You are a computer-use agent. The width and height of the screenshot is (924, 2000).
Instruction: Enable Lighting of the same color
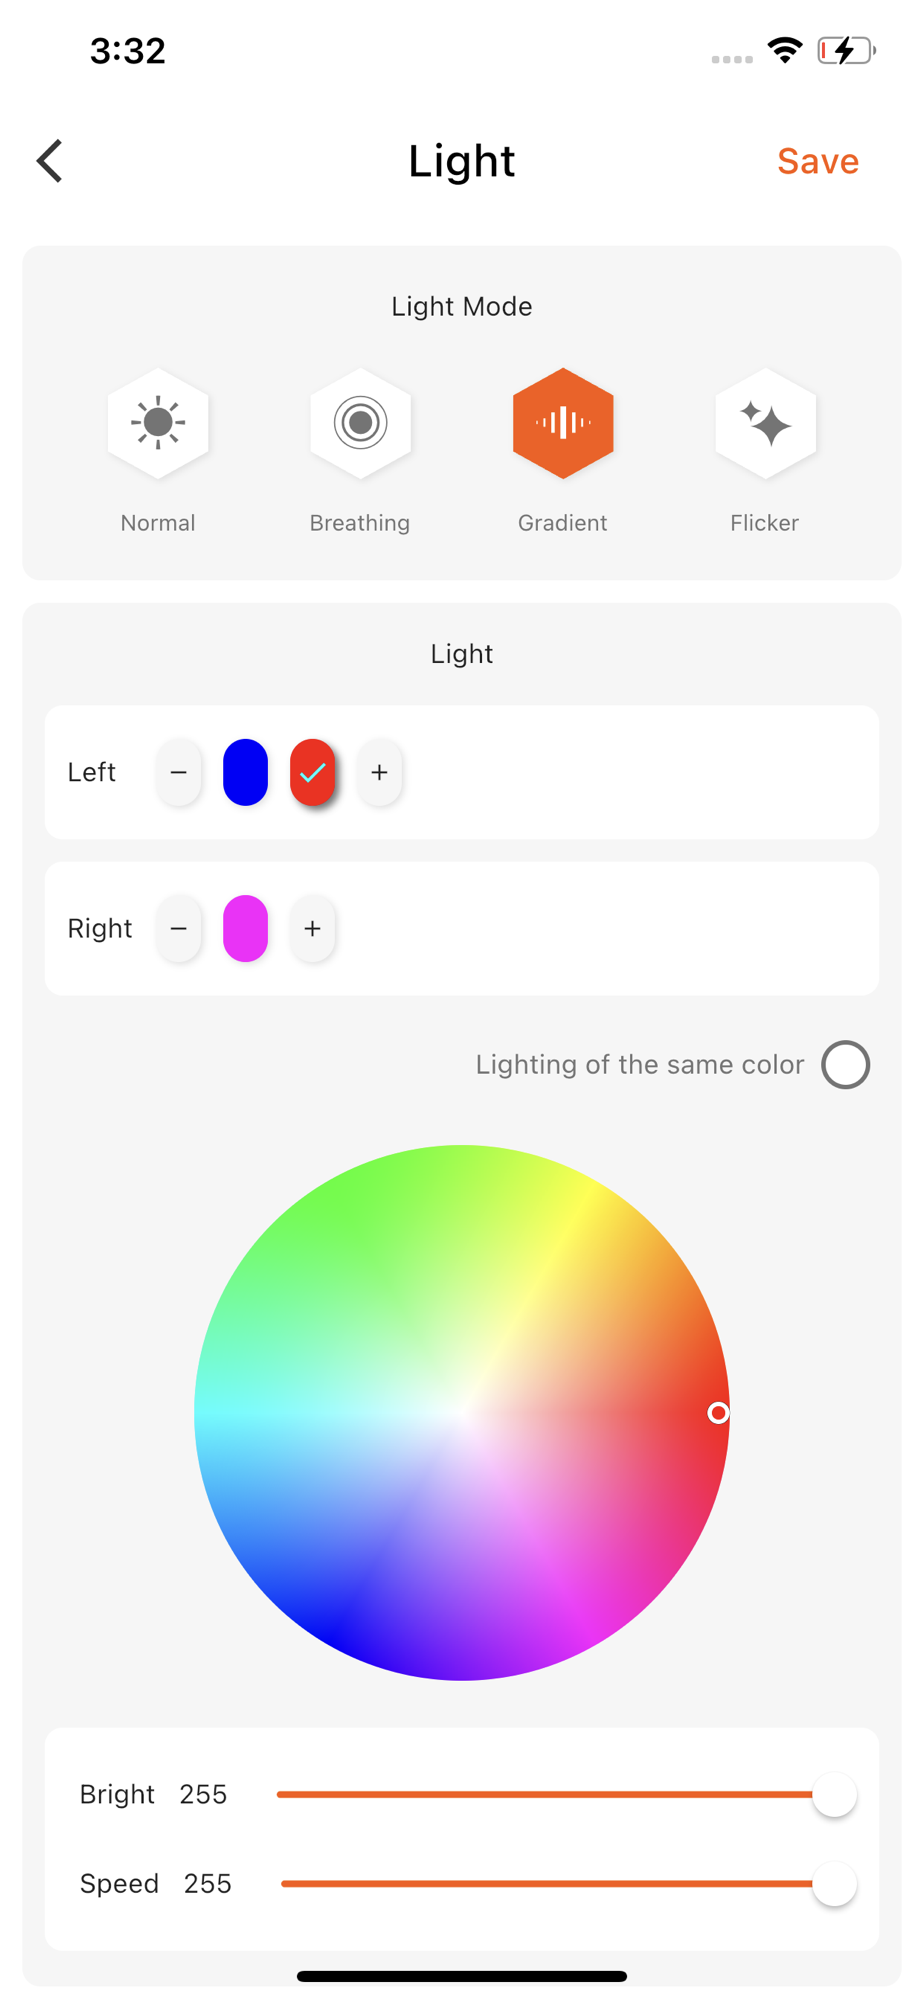click(846, 1064)
